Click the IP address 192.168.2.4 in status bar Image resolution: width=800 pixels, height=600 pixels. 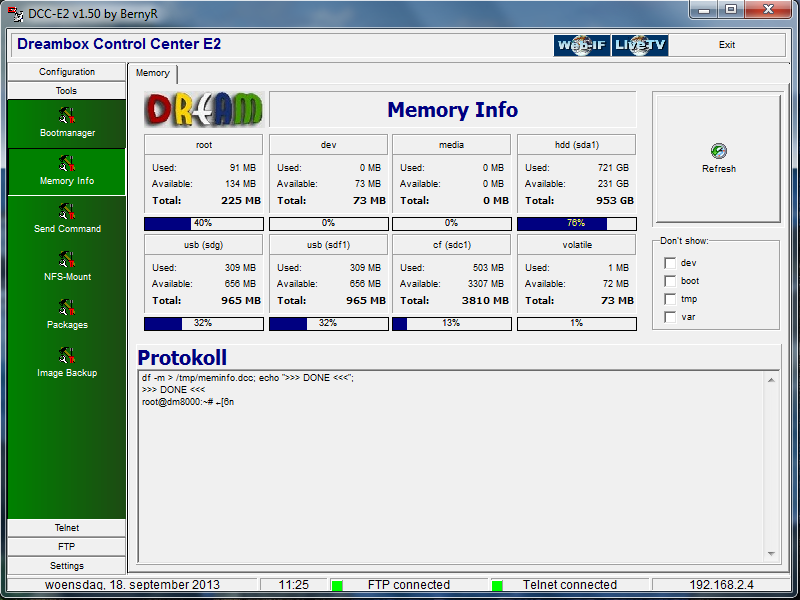point(721,585)
